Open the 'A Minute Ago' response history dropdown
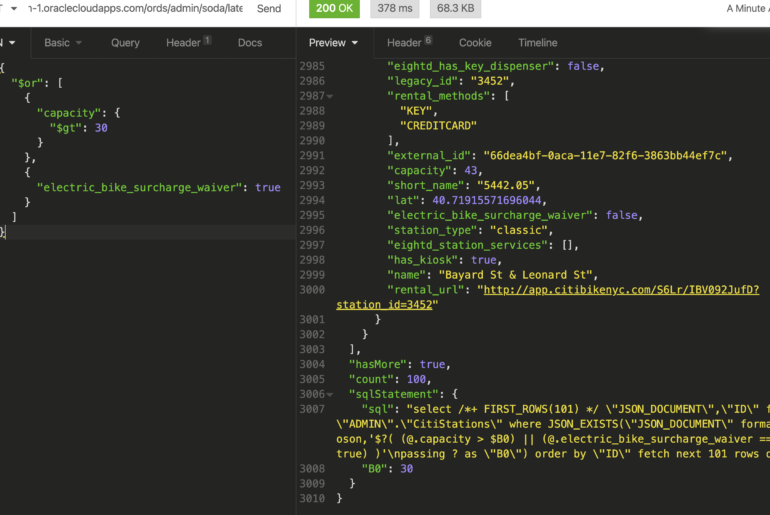This screenshot has width=770, height=515. point(746,9)
